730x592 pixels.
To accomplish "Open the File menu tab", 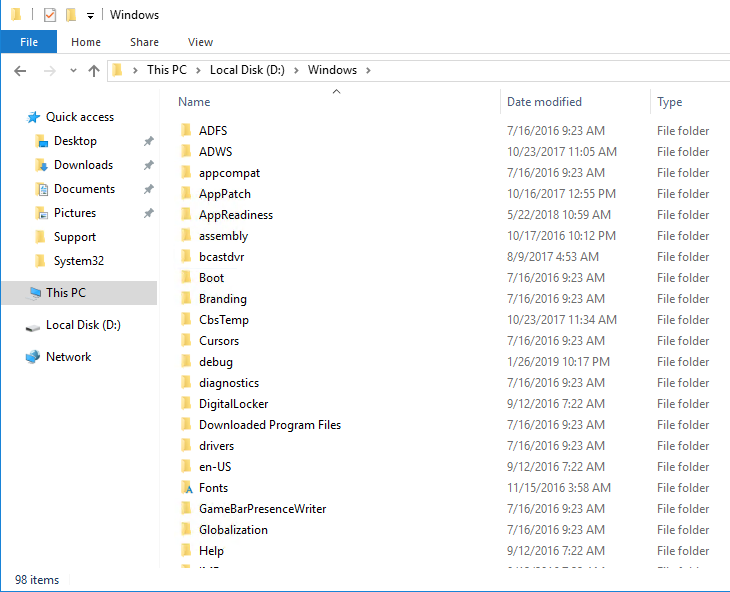I will [29, 42].
